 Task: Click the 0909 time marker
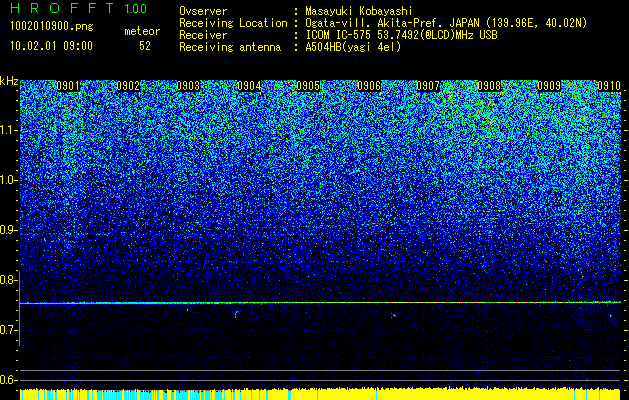tap(549, 86)
